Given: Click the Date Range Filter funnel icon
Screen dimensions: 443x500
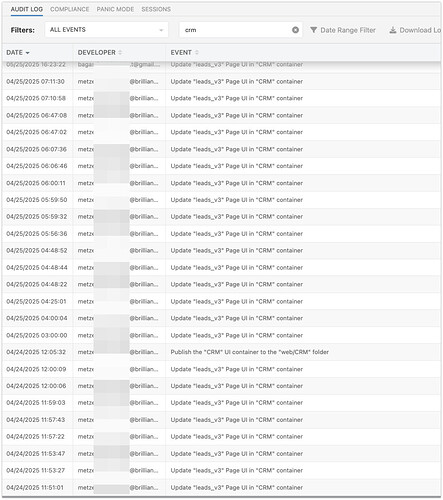Looking at the screenshot, I should 313,30.
